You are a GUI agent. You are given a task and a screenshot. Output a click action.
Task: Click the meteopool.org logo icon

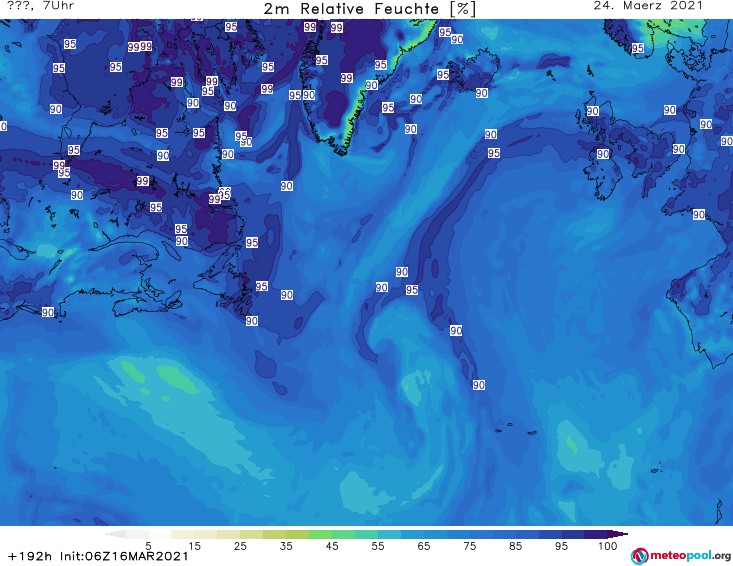639,556
